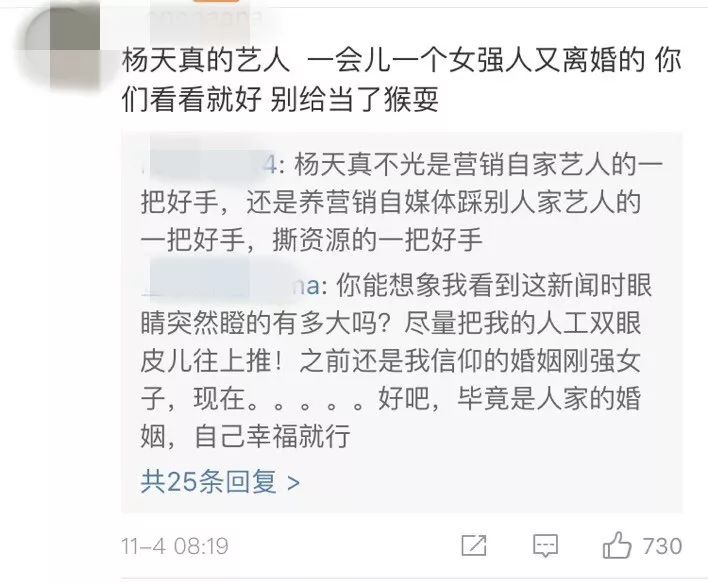The width and height of the screenshot is (708, 582).
Task: Tap the line 你们看看就好 别给当了猴耍
Action: tap(280, 98)
